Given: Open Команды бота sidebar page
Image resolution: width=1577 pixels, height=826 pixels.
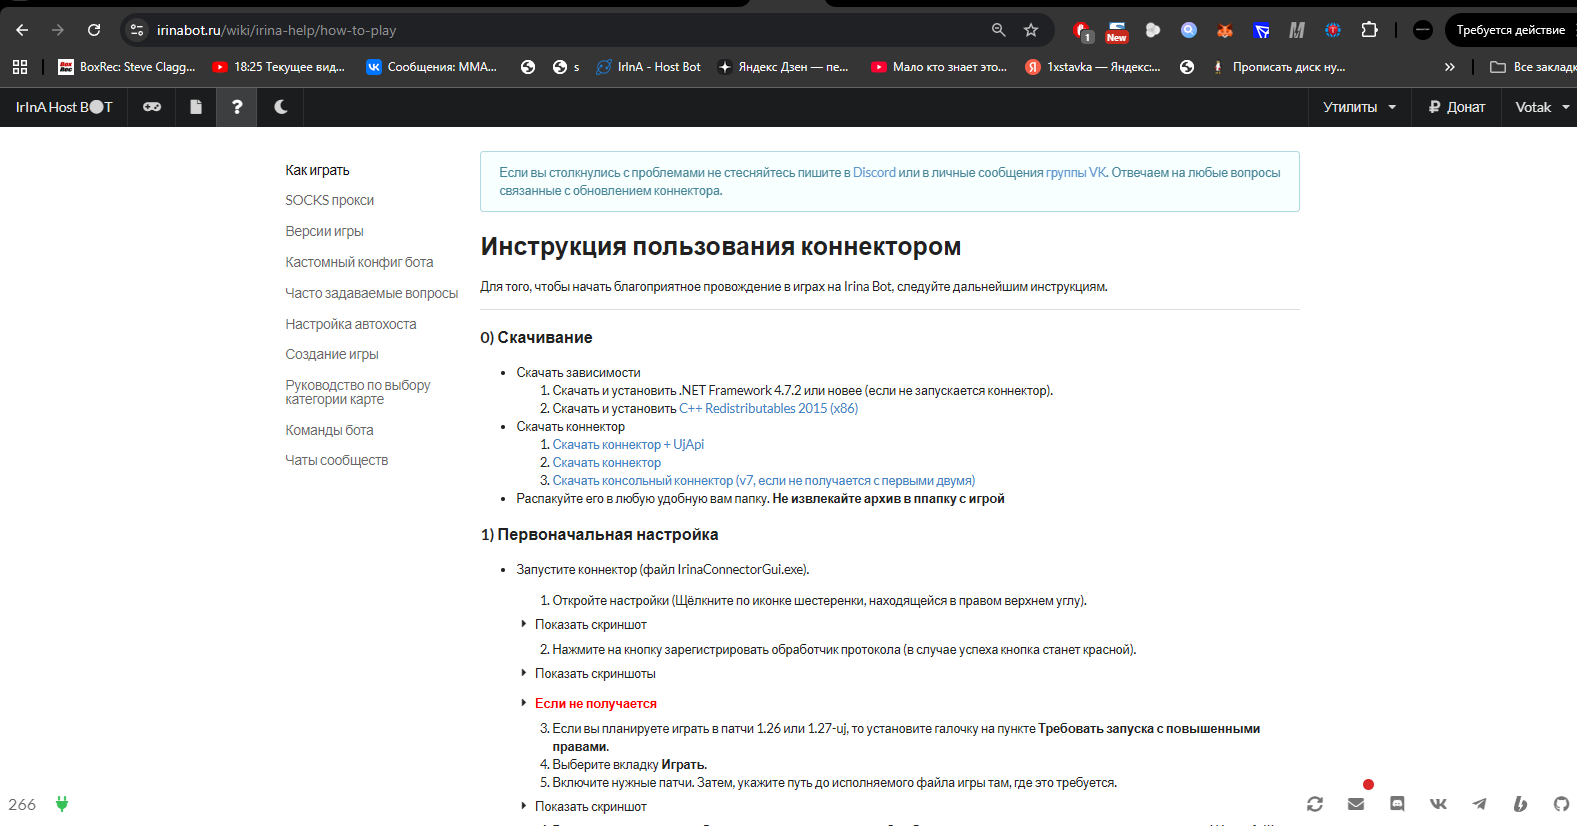Looking at the screenshot, I should (x=329, y=431).
